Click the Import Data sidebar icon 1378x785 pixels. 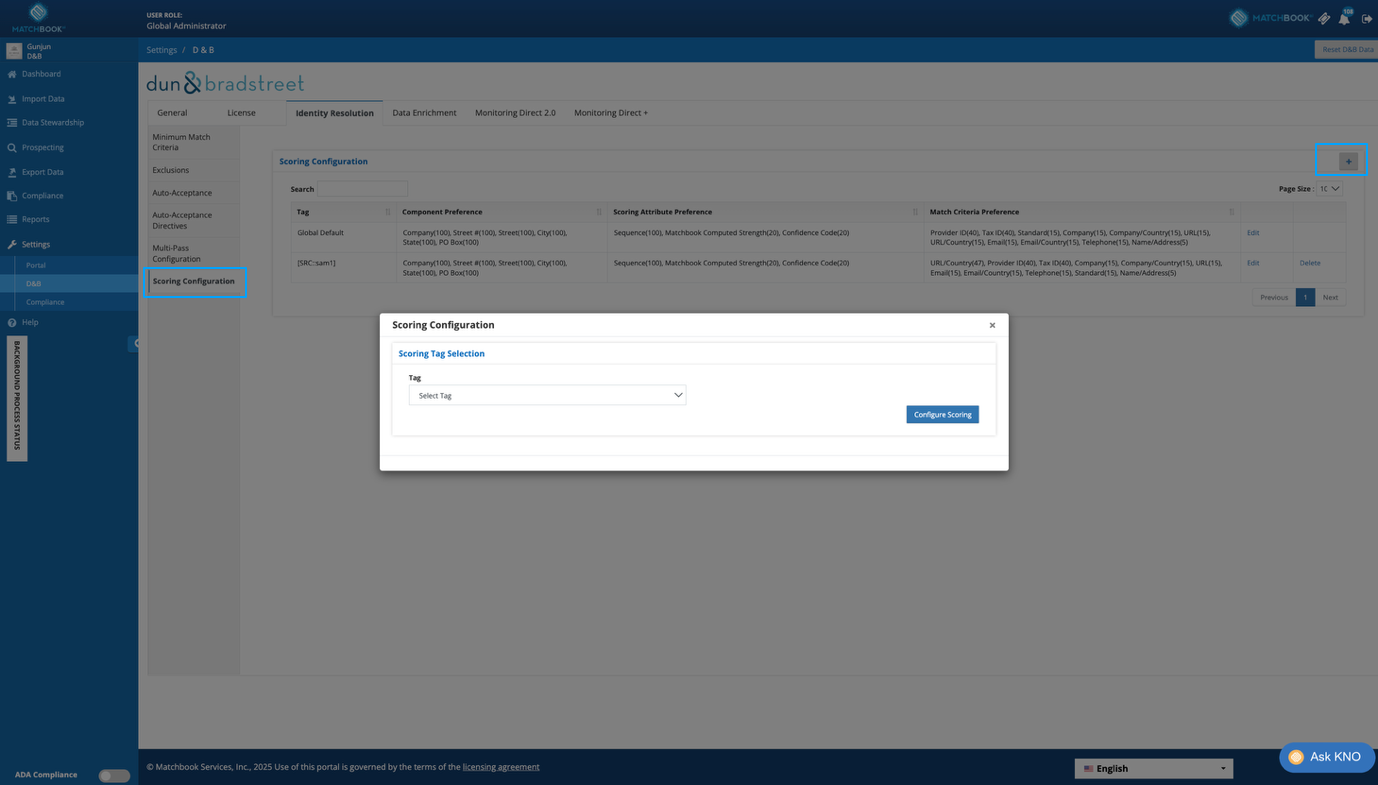tap(12, 99)
